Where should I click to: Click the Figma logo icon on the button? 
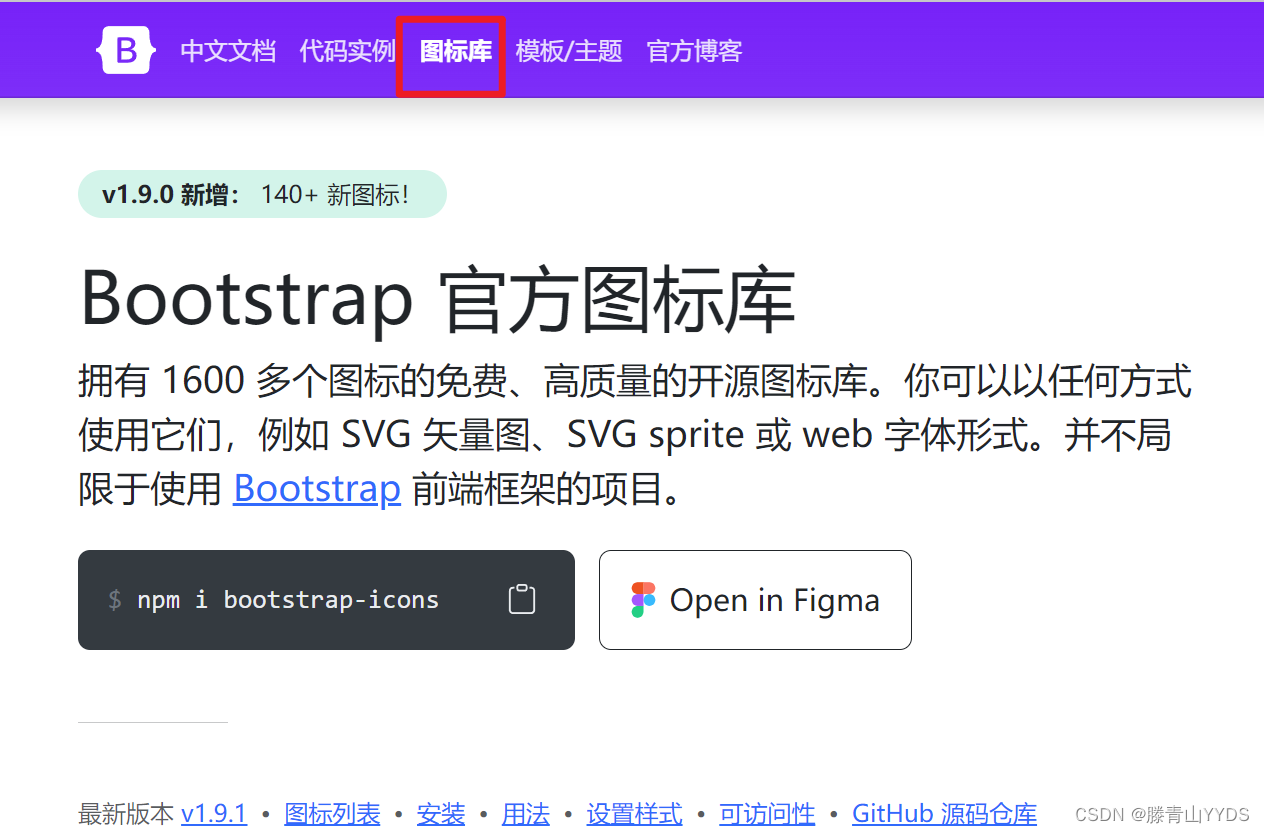coord(641,599)
